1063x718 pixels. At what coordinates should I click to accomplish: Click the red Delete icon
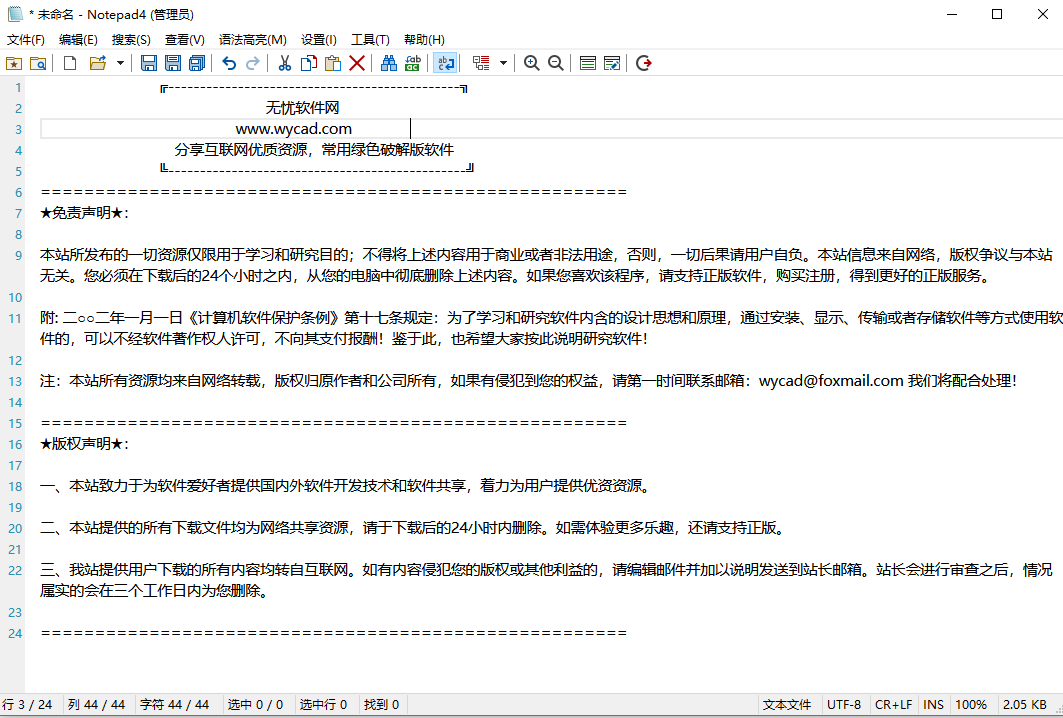click(x=356, y=63)
